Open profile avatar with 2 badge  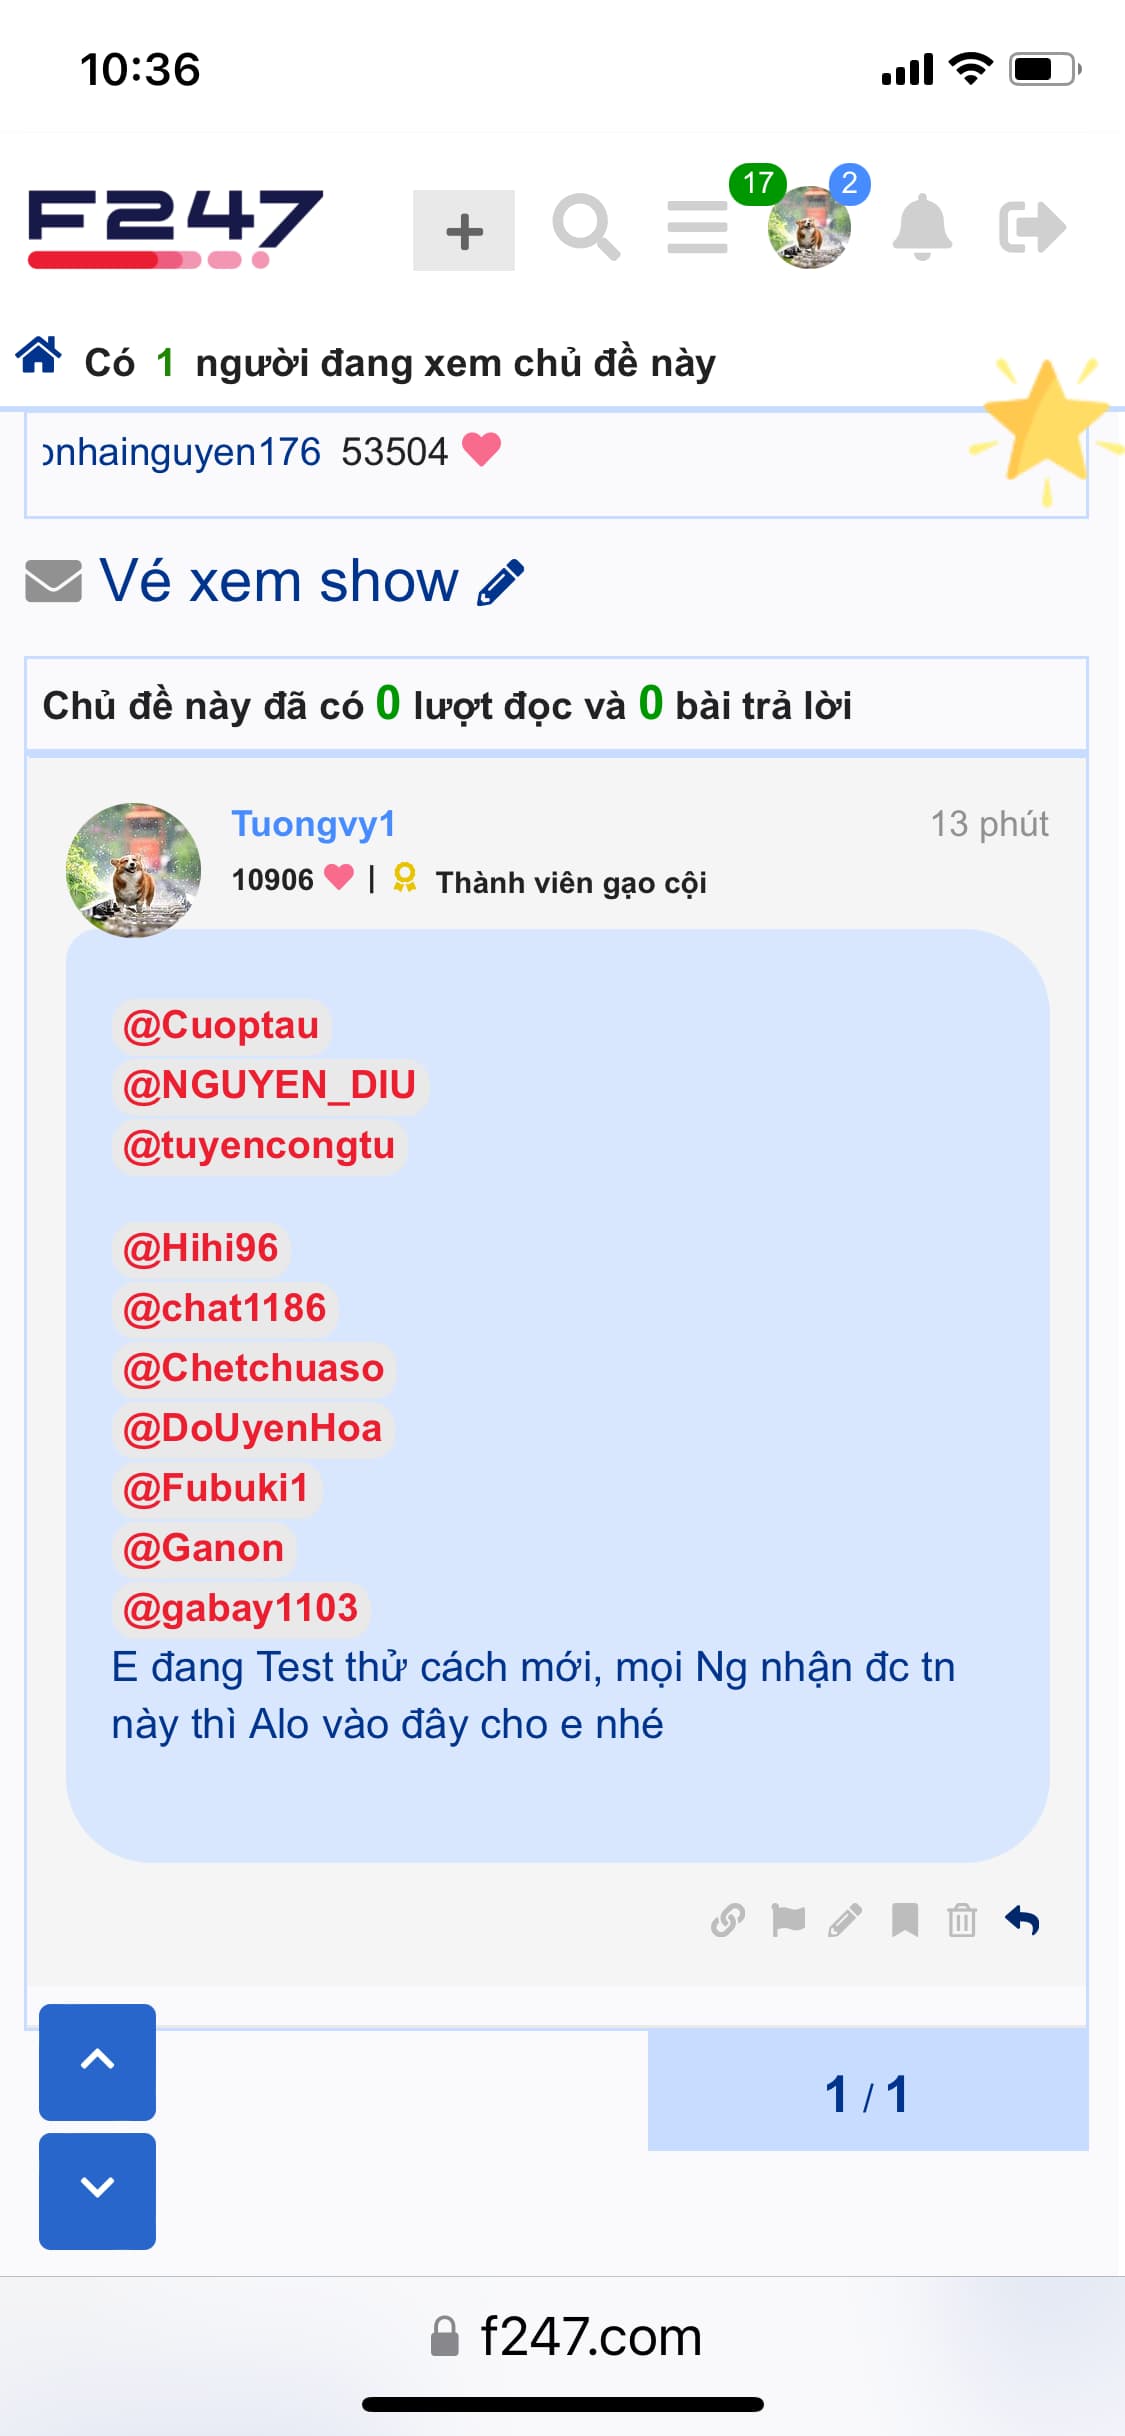[x=809, y=227]
